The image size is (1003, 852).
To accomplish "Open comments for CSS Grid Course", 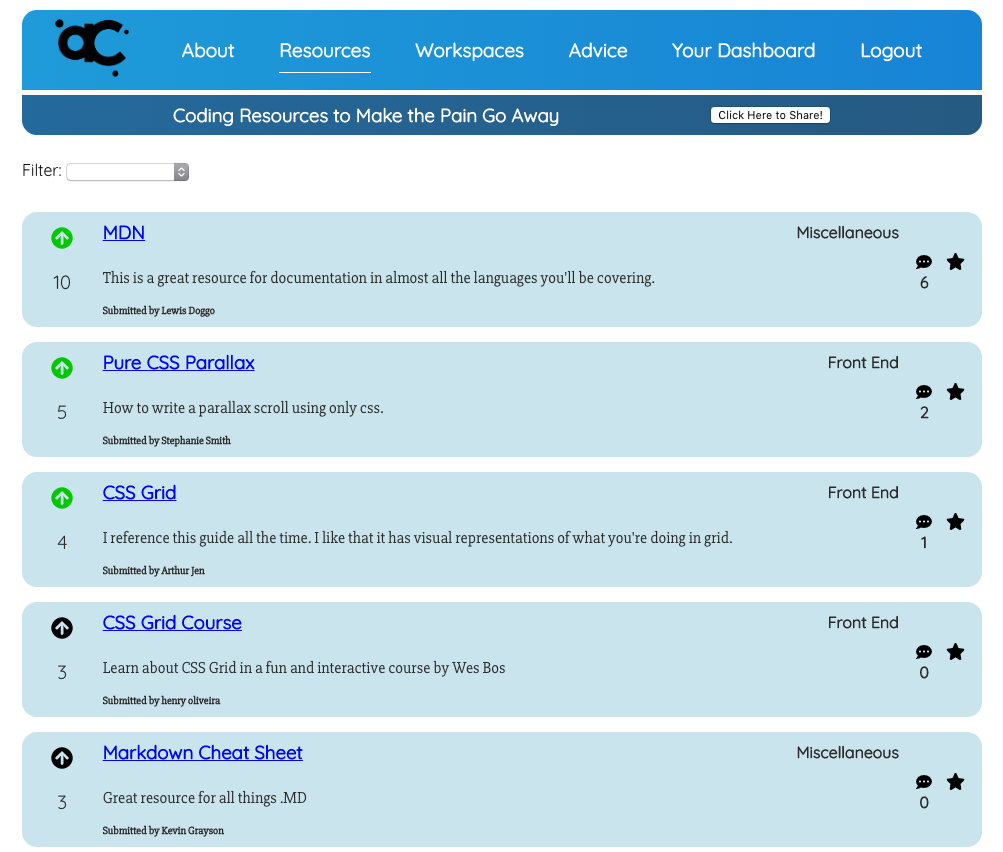I will (923, 653).
